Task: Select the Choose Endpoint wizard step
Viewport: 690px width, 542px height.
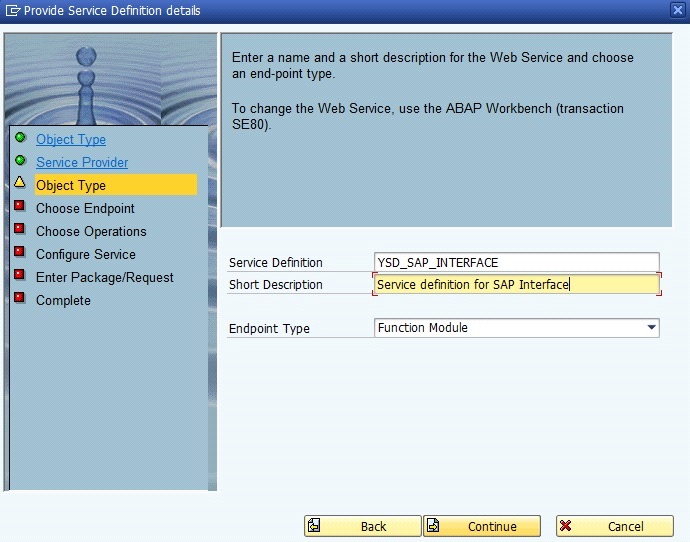Action: click(x=85, y=209)
